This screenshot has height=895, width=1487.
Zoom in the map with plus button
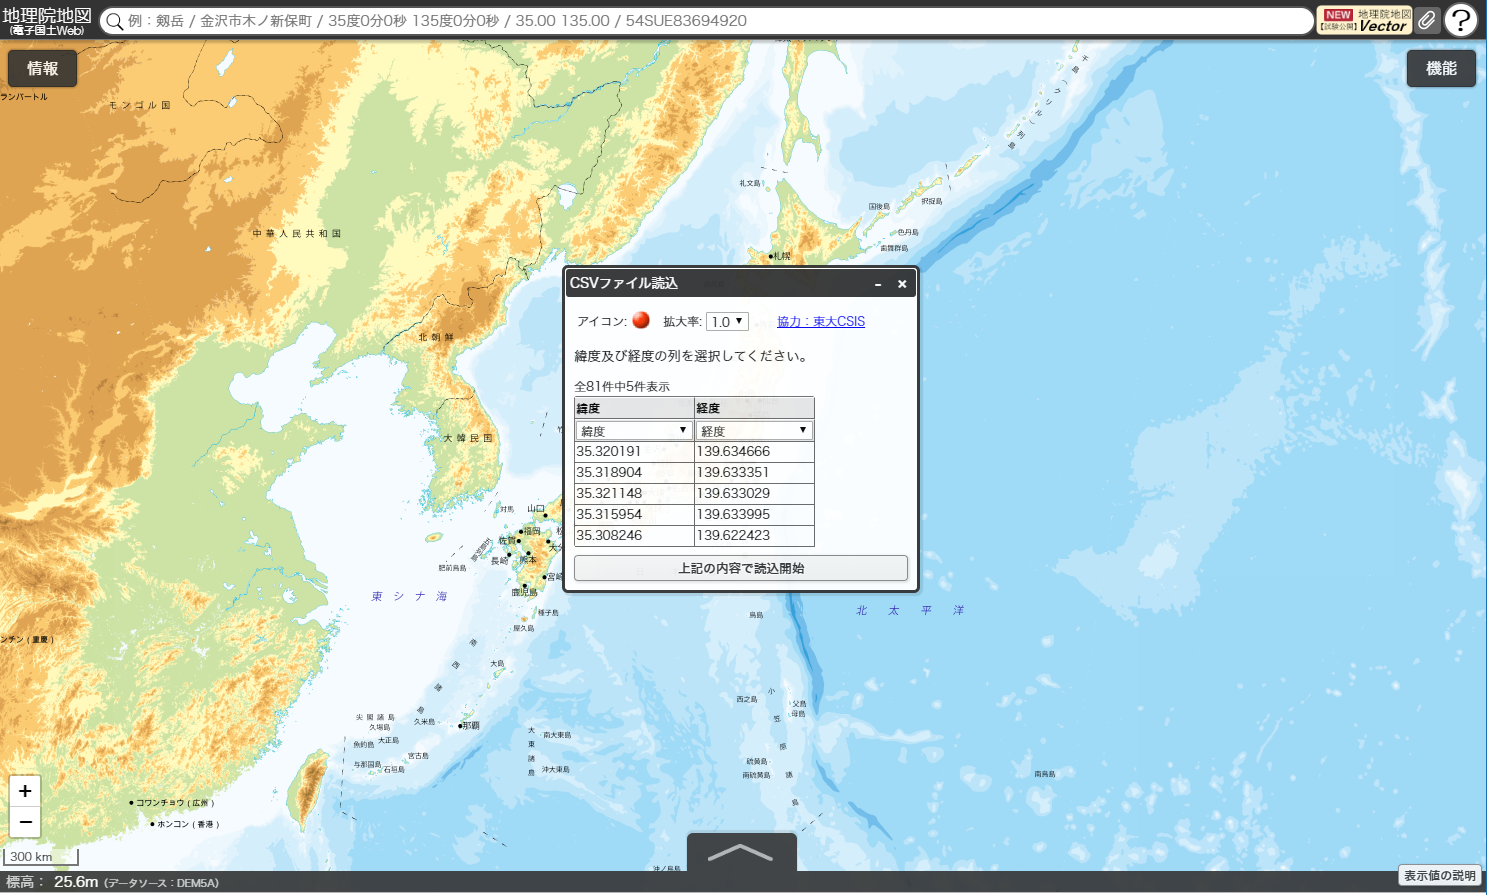coord(25,791)
